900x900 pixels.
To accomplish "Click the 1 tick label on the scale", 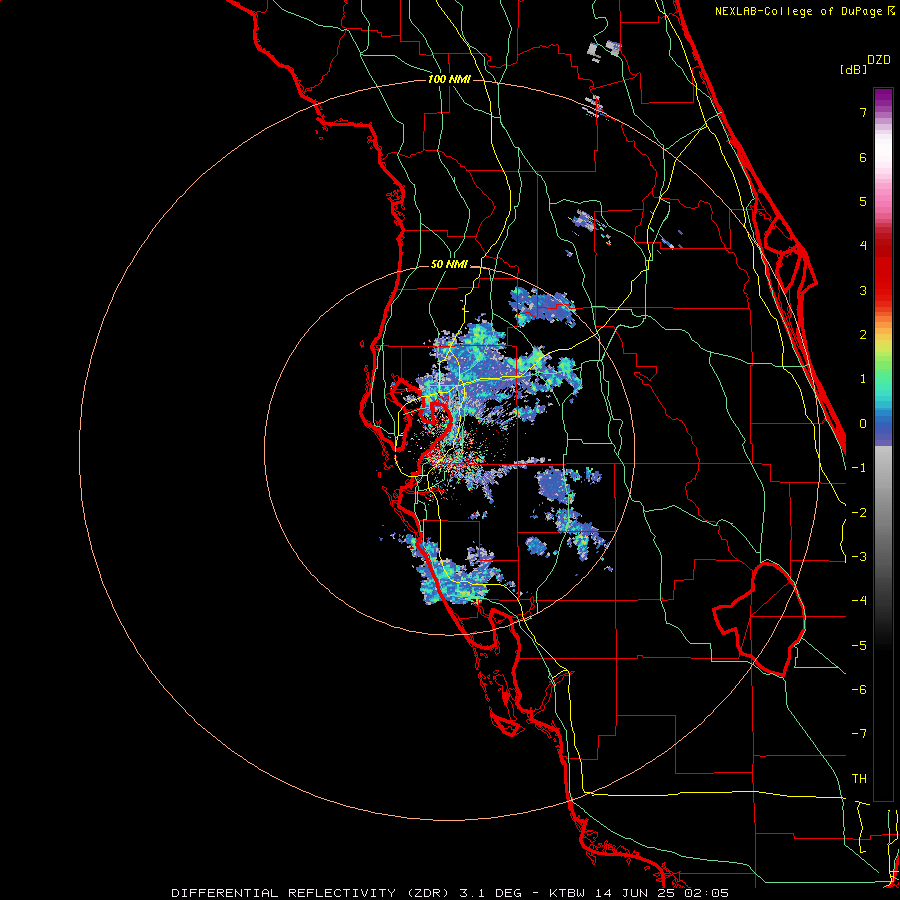I will point(863,379).
